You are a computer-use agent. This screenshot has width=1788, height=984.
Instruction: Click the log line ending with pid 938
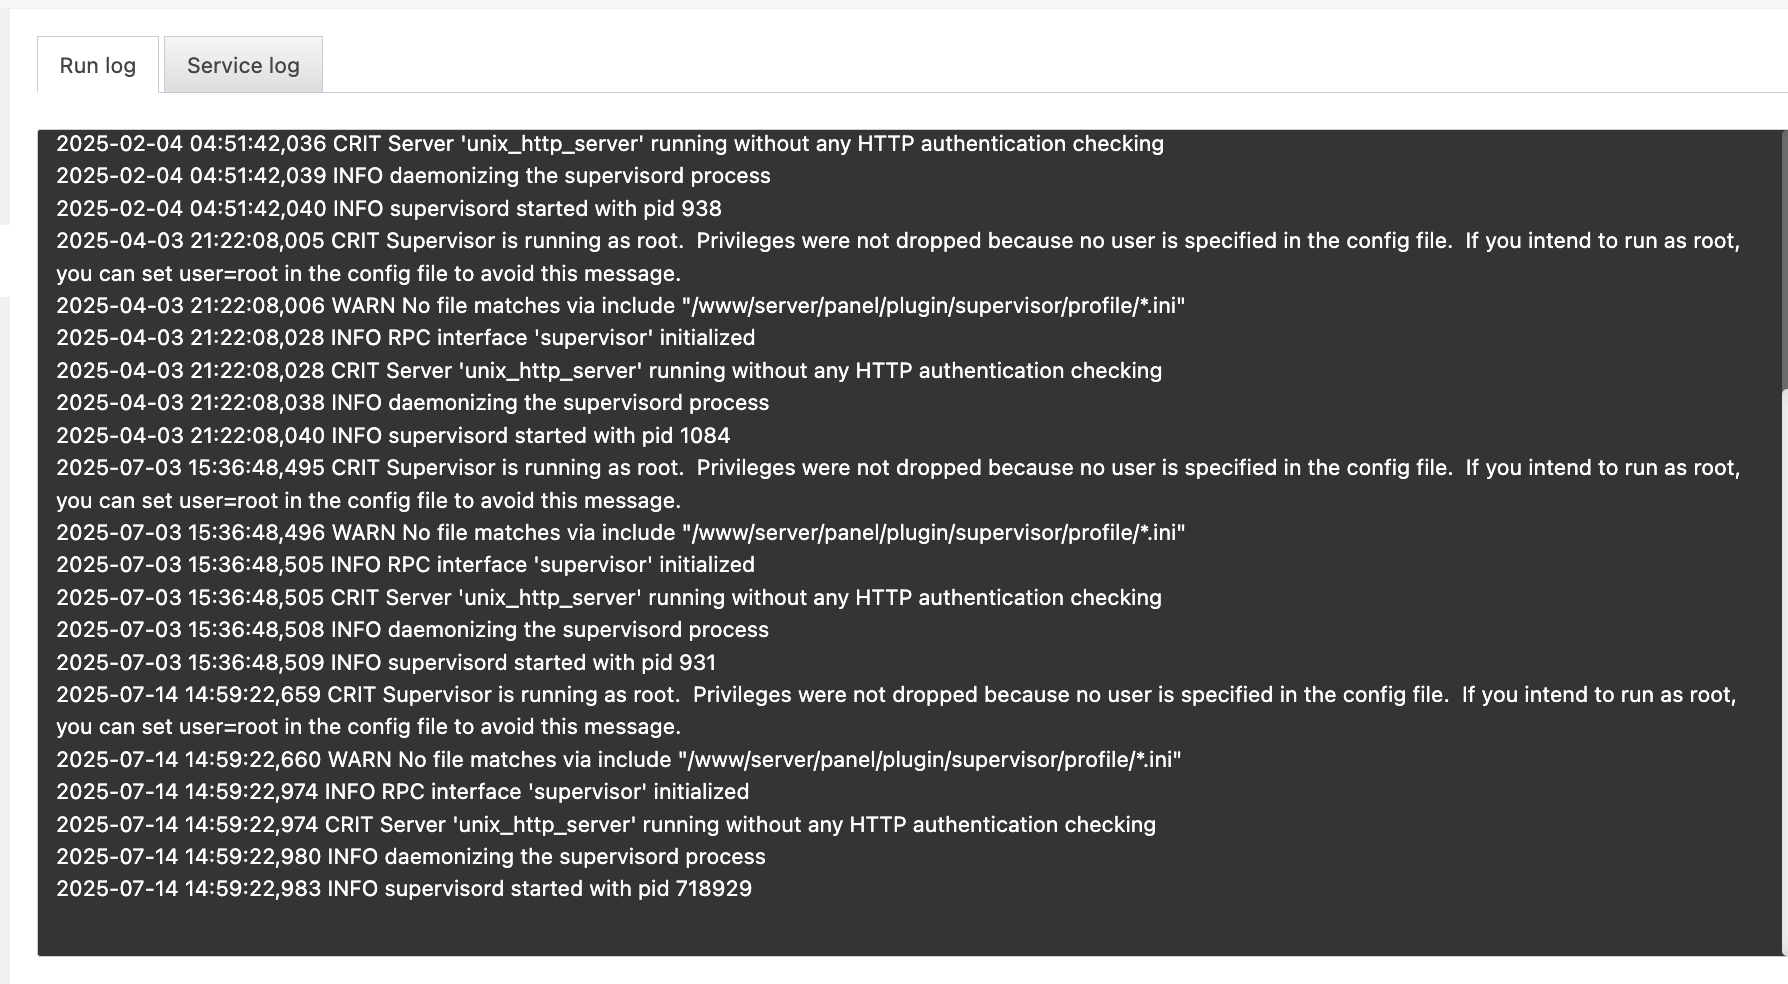(389, 209)
